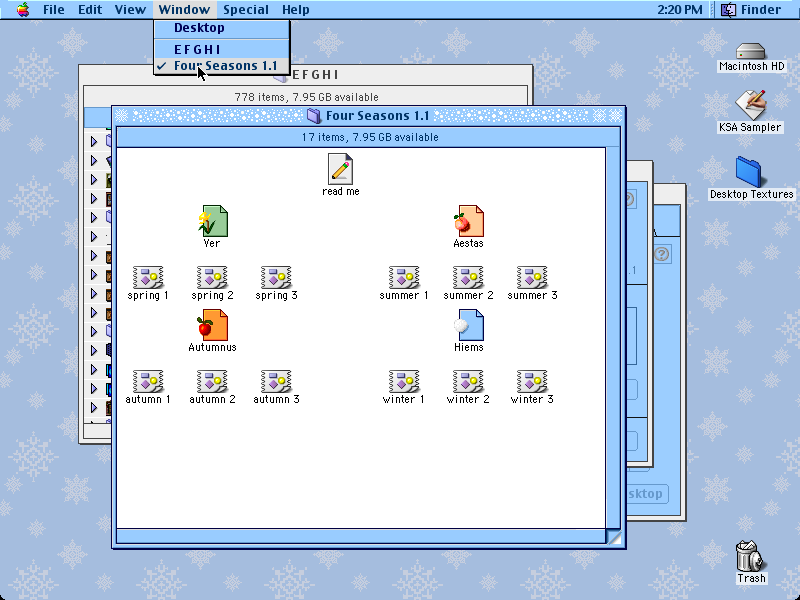Viewport: 800px width, 600px height.
Task: Select the spring 2 pattern file
Action: [x=212, y=283]
